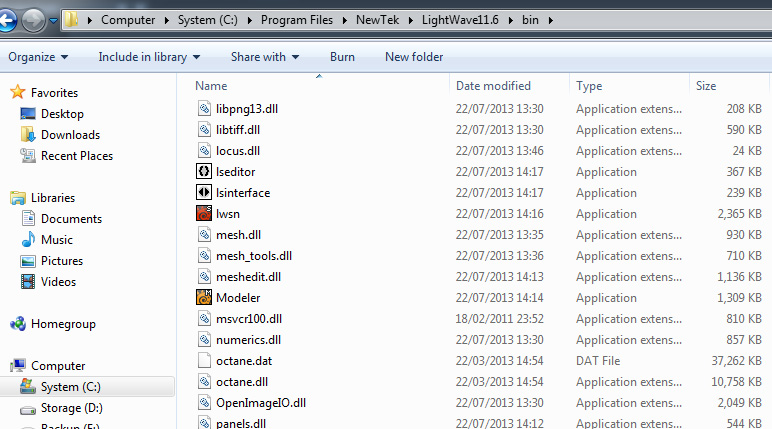Click the System (C:) drive icon
Viewport: 772px width, 429px height.
pyautogui.click(x=28, y=386)
